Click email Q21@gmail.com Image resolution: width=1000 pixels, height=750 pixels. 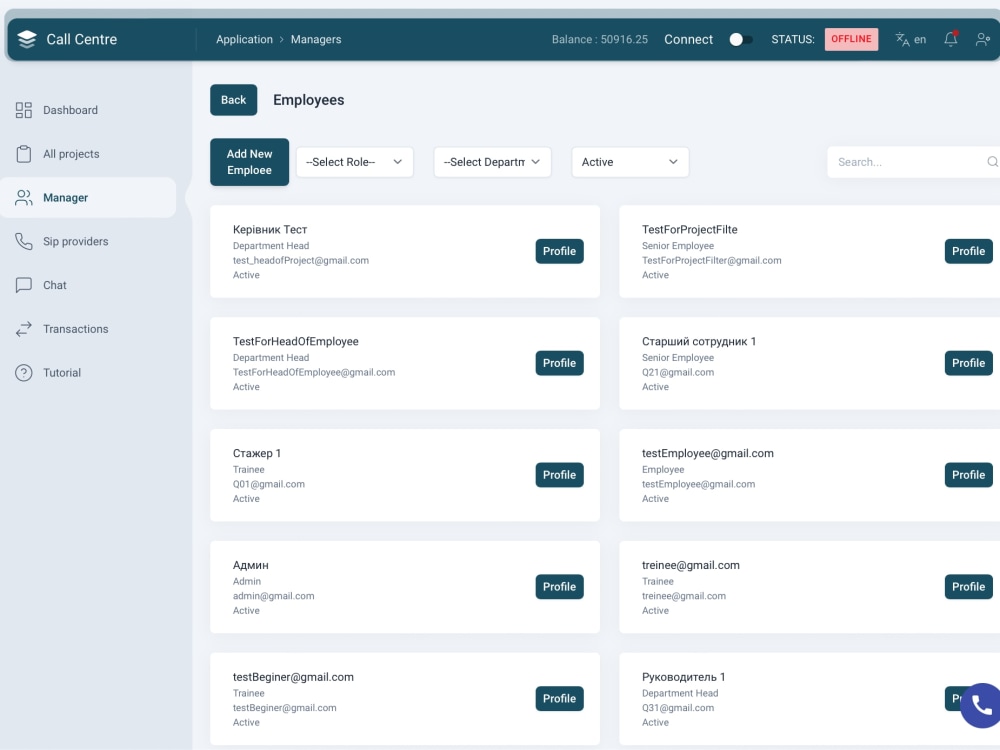(678, 372)
